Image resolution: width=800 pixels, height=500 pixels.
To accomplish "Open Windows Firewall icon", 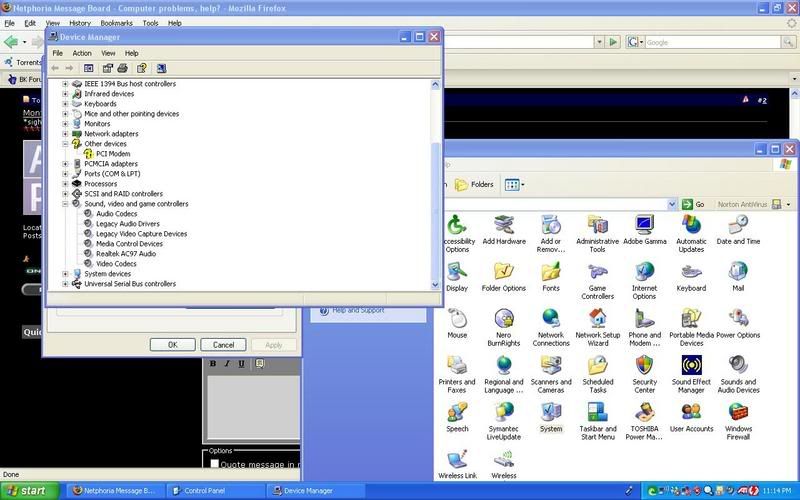I will 738,421.
